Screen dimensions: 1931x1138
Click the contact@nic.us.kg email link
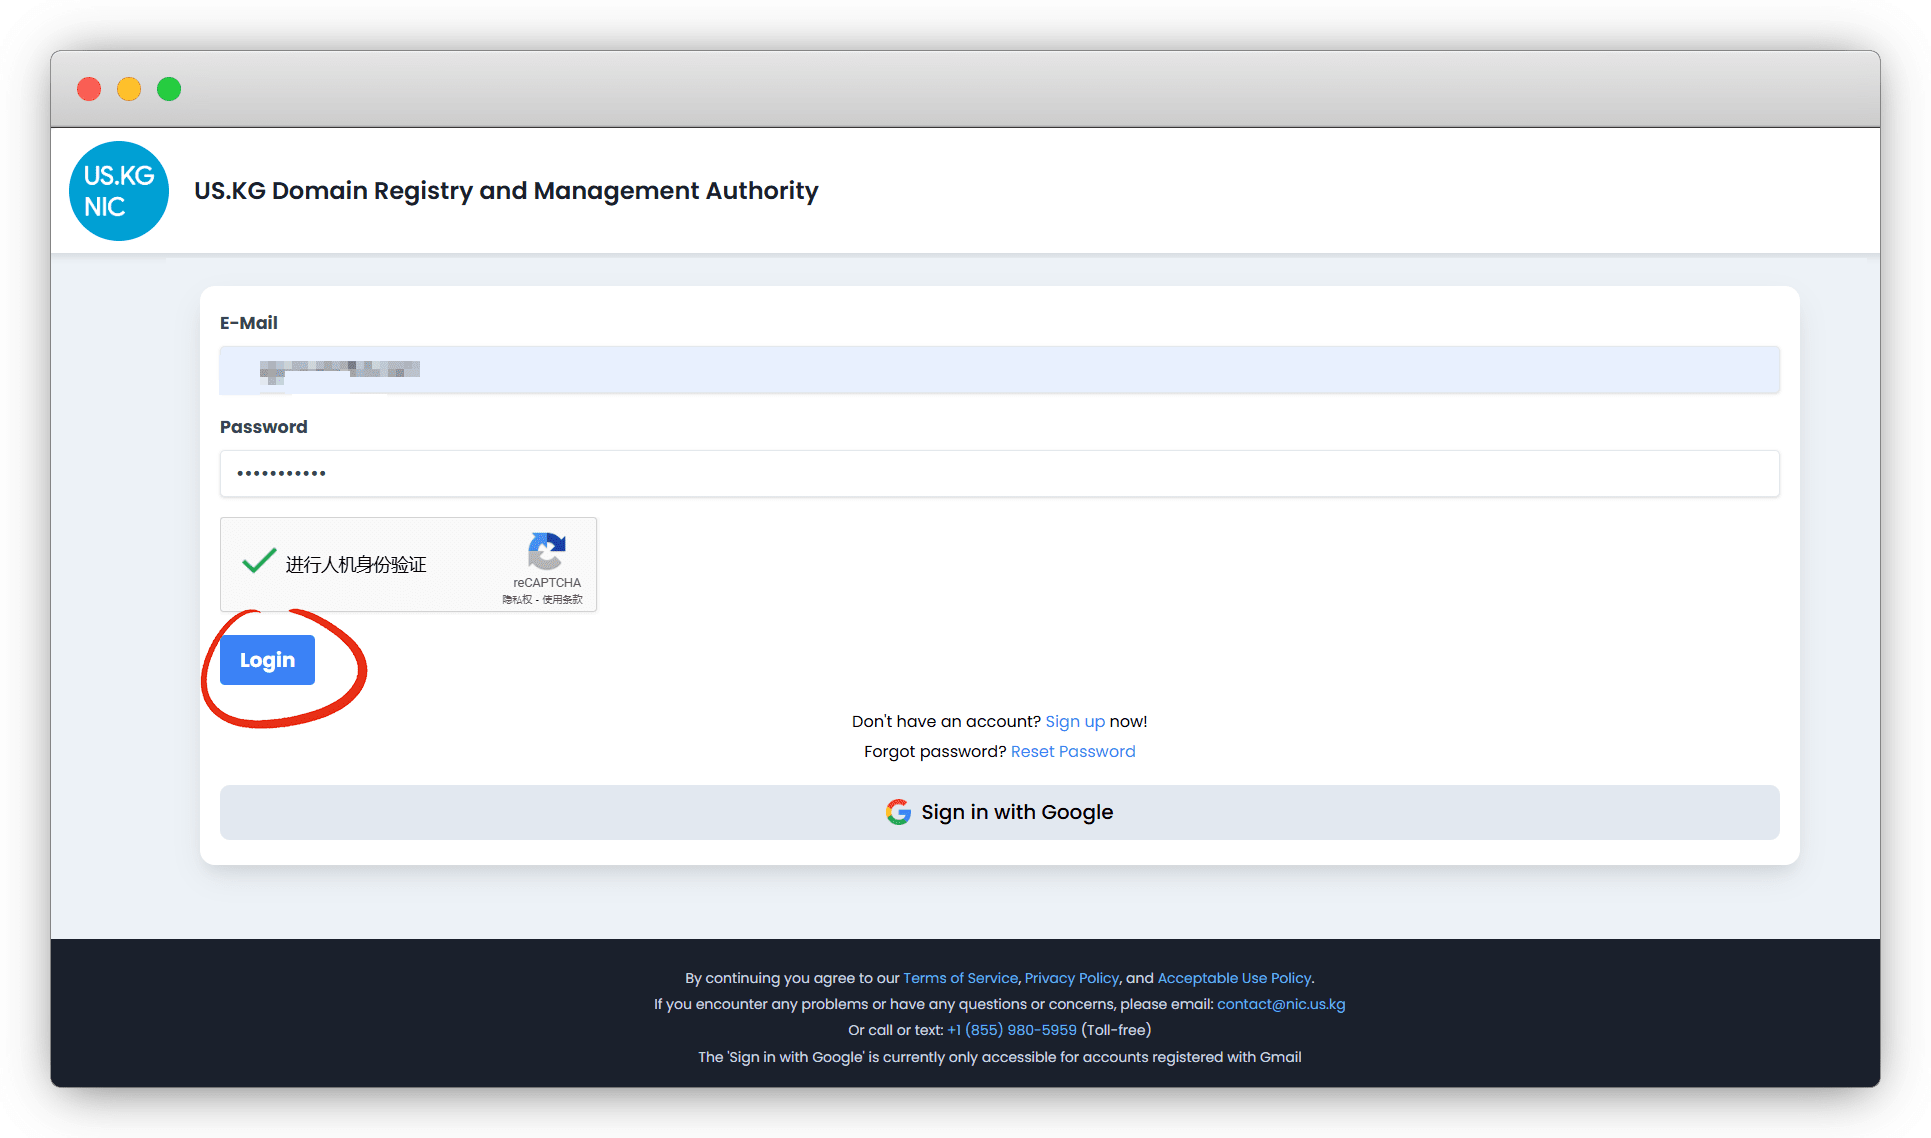pos(1280,1004)
